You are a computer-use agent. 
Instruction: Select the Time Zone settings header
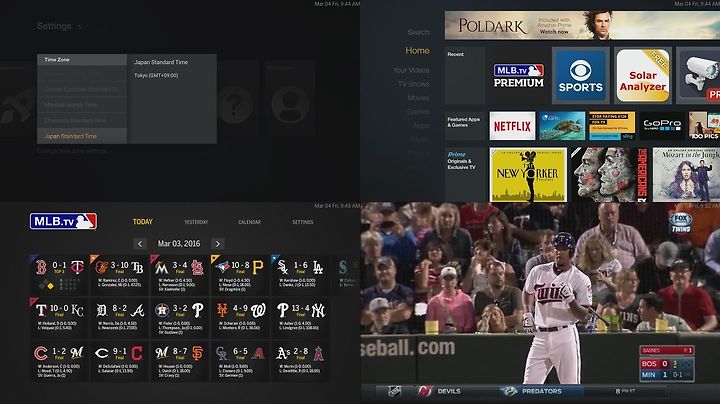82,60
